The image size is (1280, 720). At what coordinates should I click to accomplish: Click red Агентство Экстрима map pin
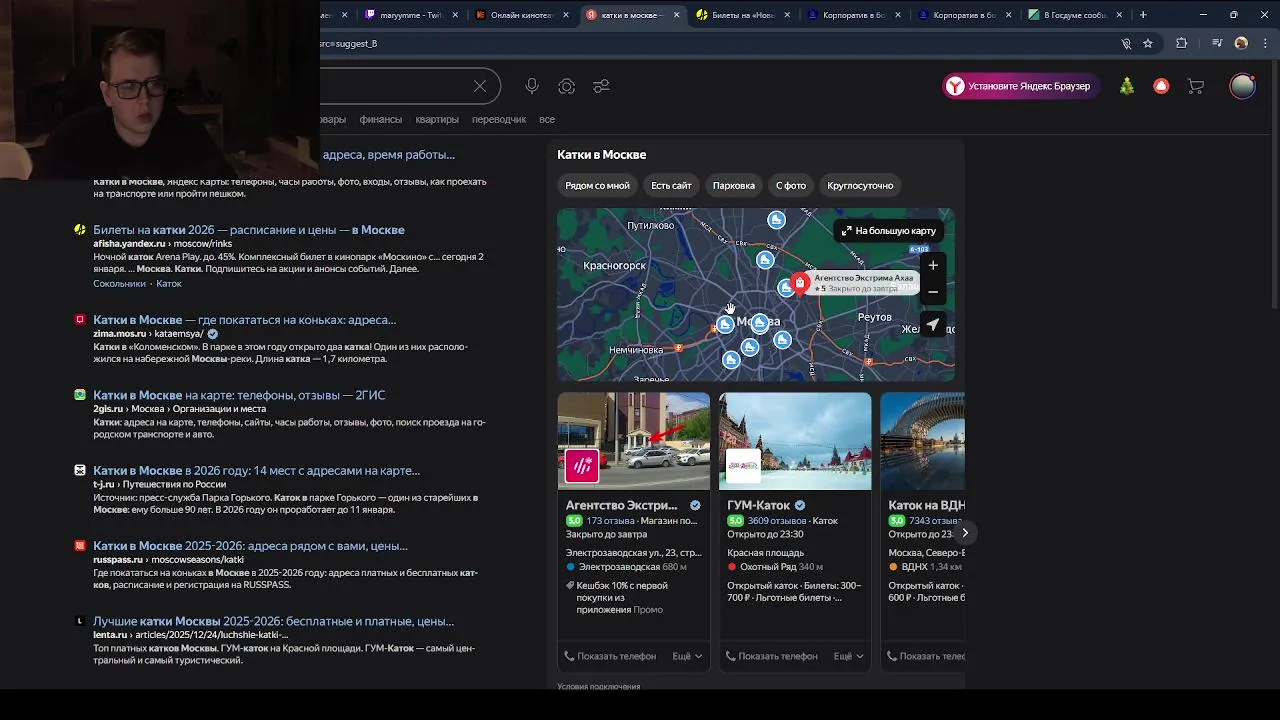coord(799,283)
